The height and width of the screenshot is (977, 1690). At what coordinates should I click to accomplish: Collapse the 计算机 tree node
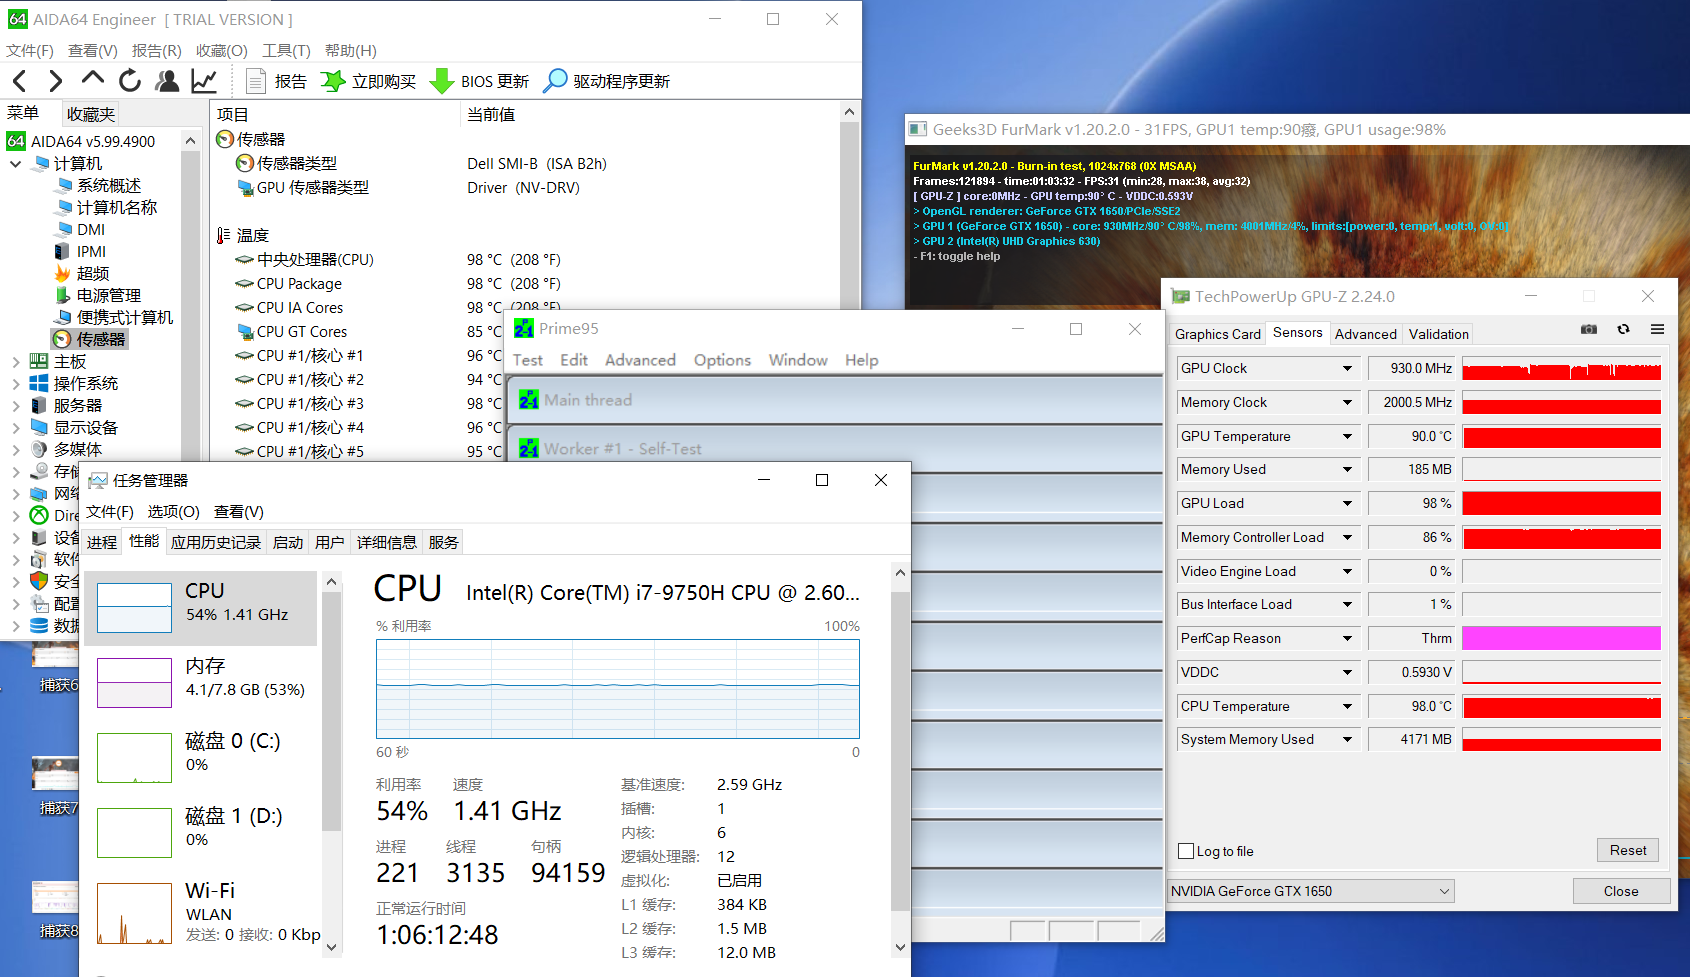(15, 163)
